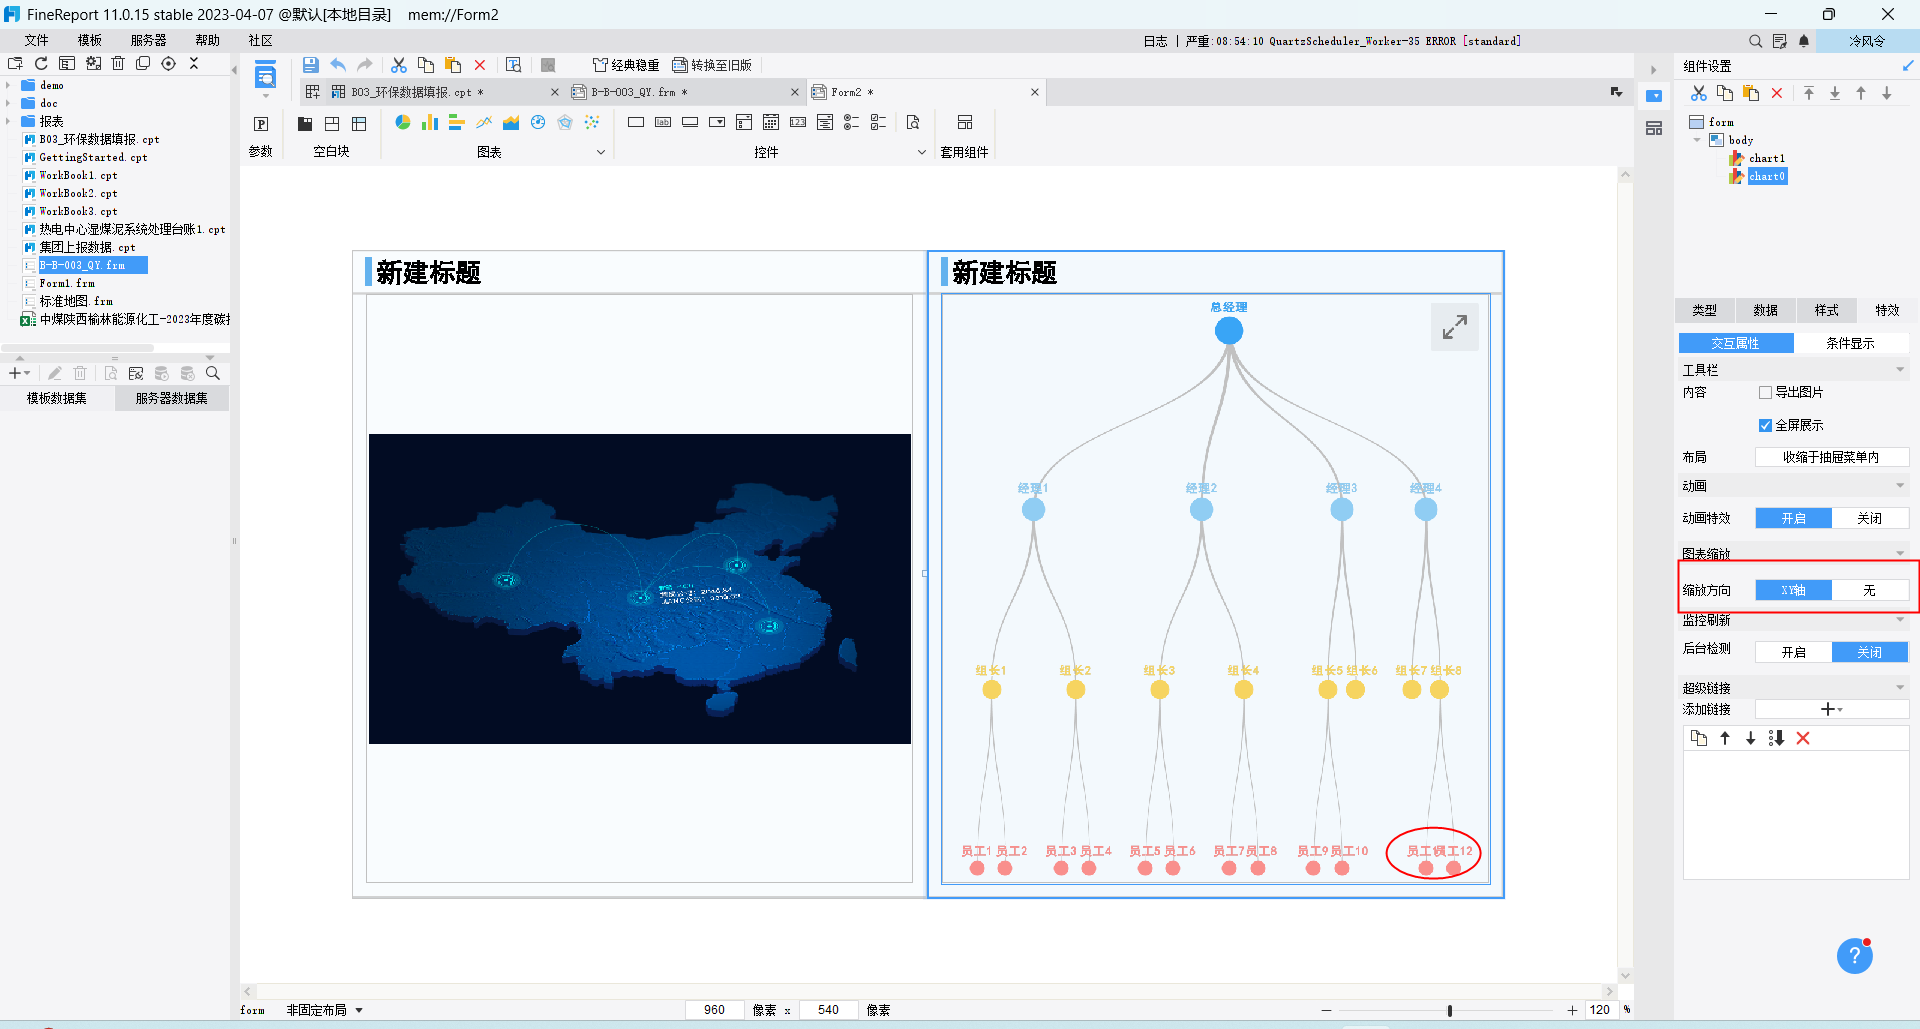This screenshot has width=1920, height=1029.
Task: Click the blue help question mark button
Action: pos(1854,956)
